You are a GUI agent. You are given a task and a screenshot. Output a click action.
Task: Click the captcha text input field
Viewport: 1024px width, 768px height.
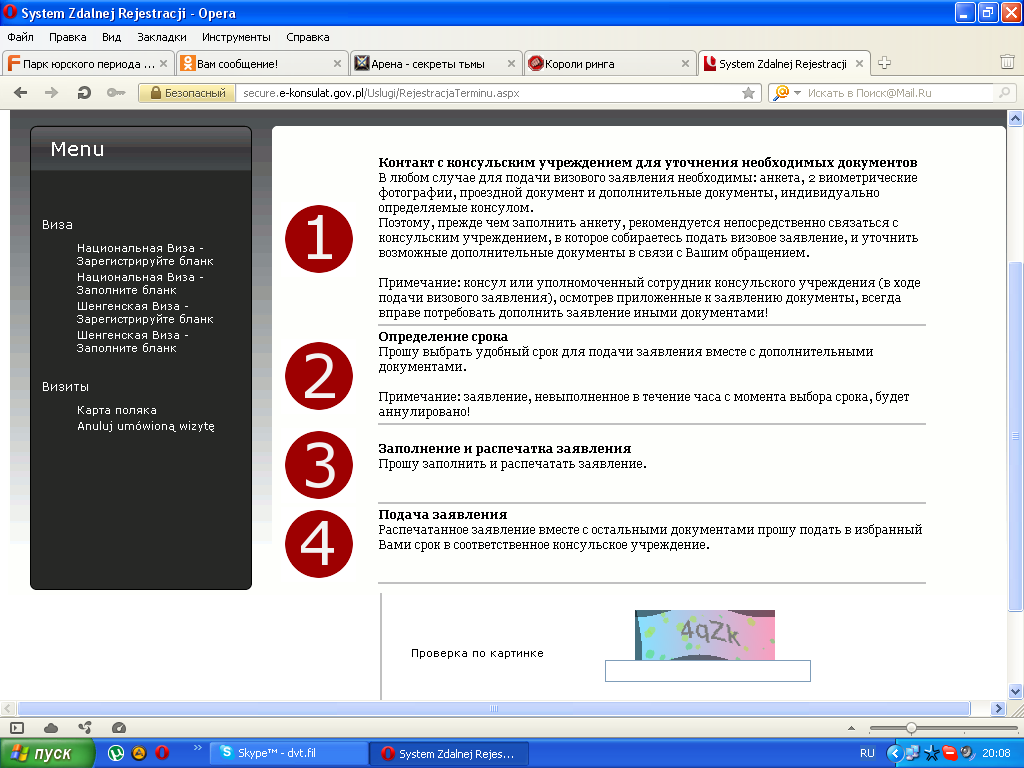coord(707,671)
